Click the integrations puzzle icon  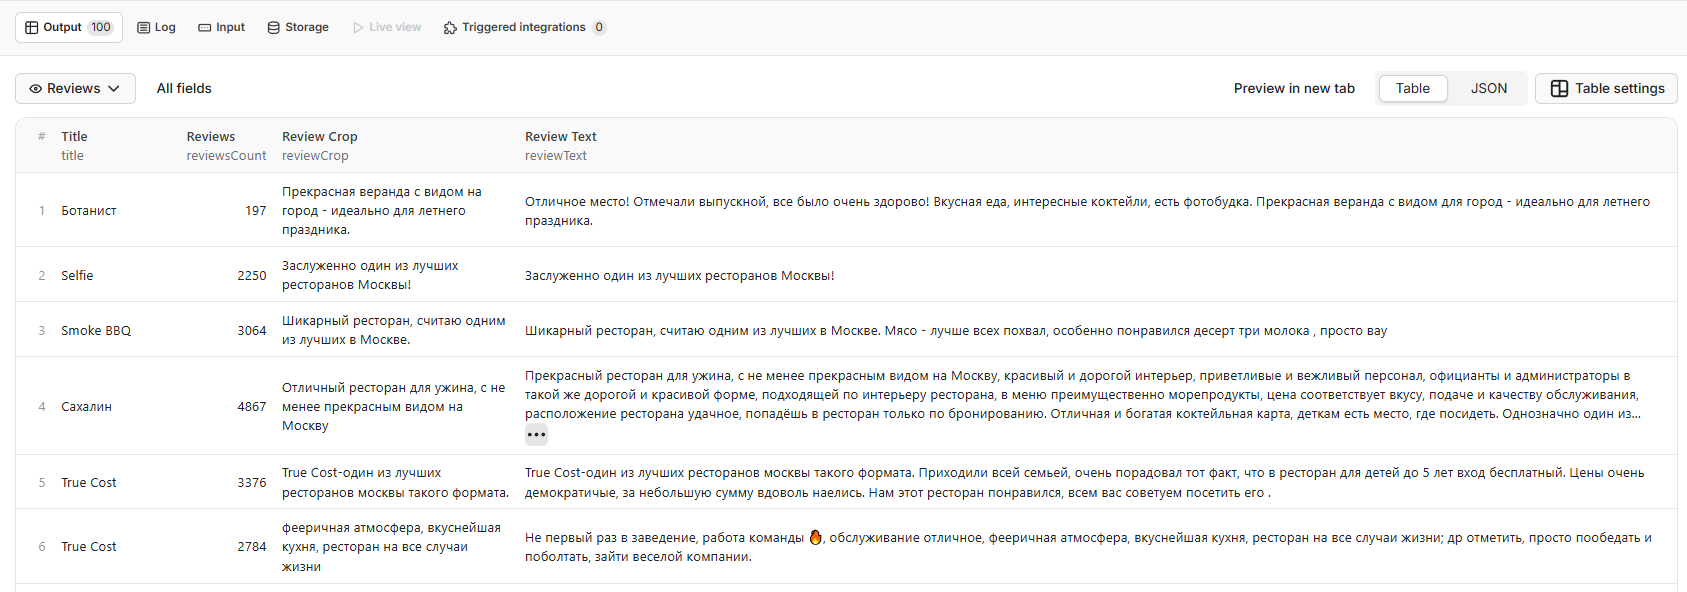coord(450,27)
